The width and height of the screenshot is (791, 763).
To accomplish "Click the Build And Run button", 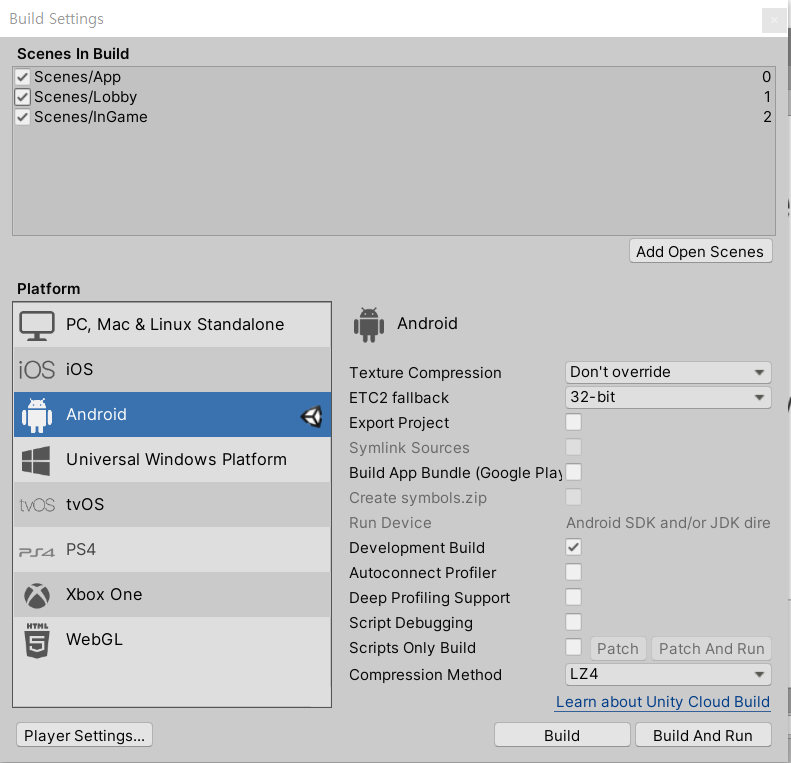I will (x=703, y=735).
